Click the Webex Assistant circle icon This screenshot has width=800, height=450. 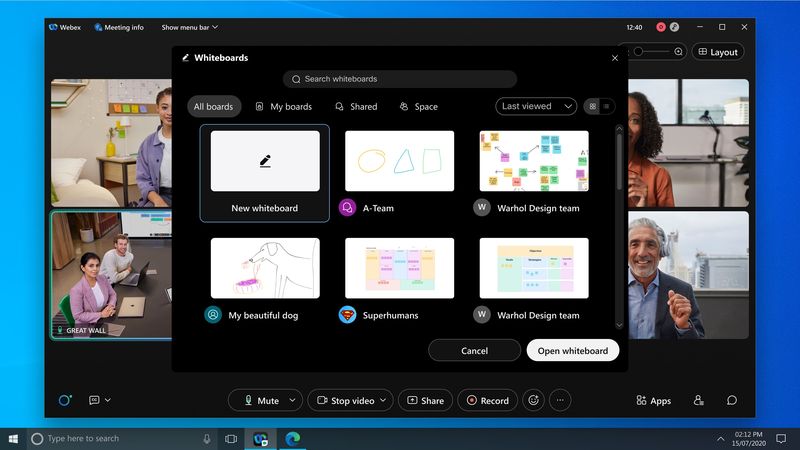click(64, 400)
